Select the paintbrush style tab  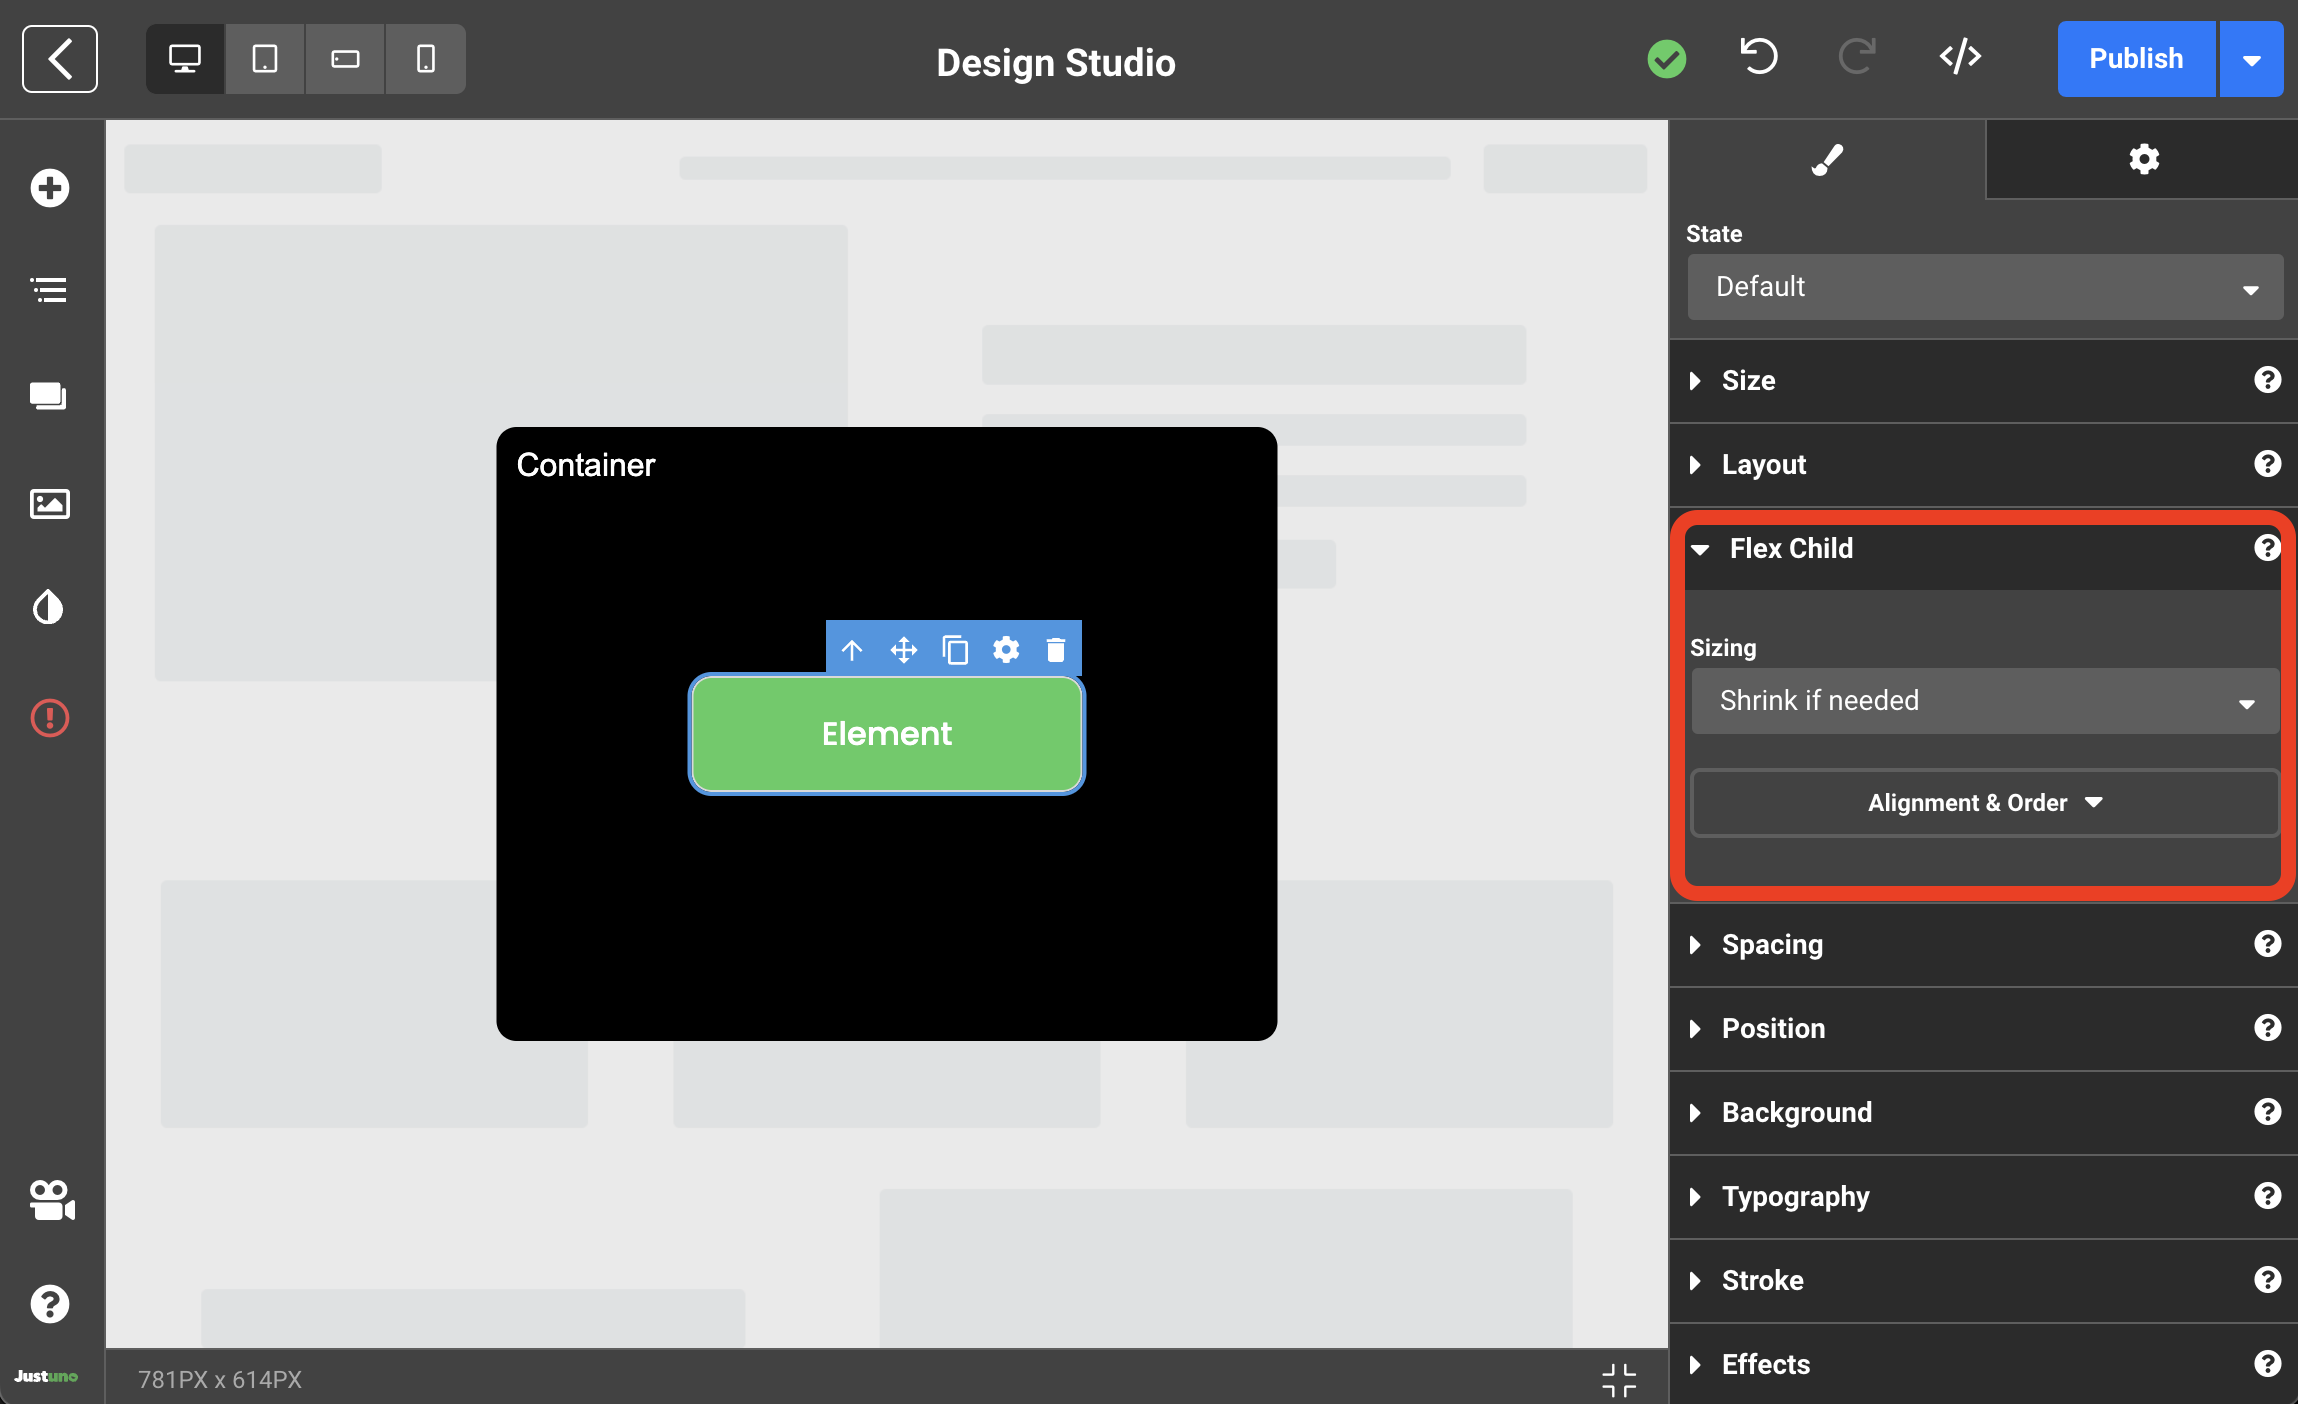tap(1827, 159)
